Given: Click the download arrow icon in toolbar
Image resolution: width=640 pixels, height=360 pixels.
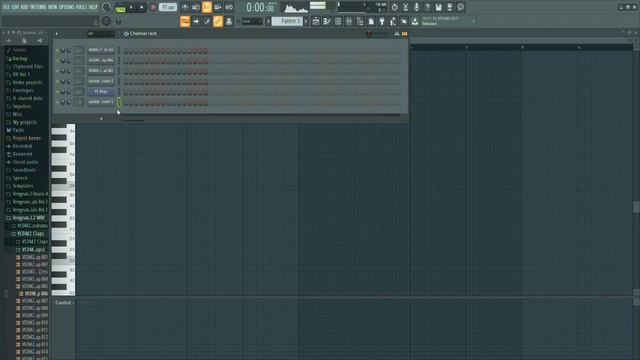Looking at the screenshot, I should 415,21.
